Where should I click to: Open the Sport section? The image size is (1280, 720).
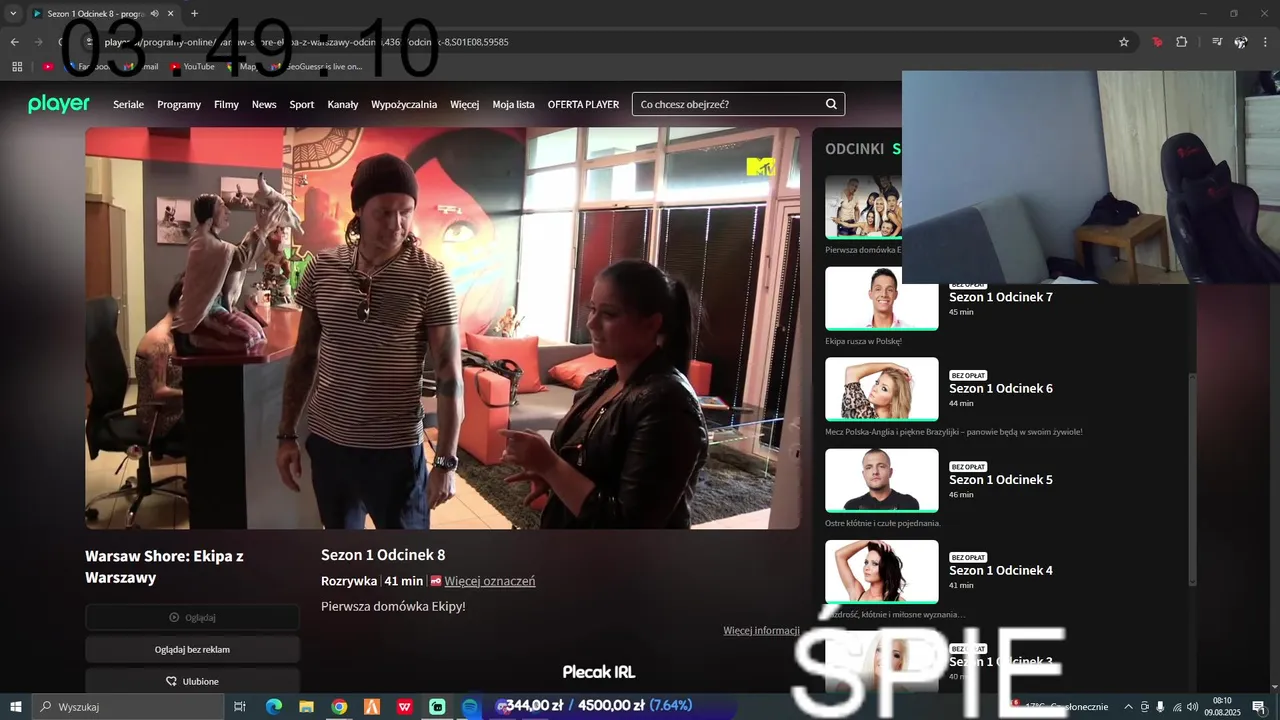click(x=302, y=104)
